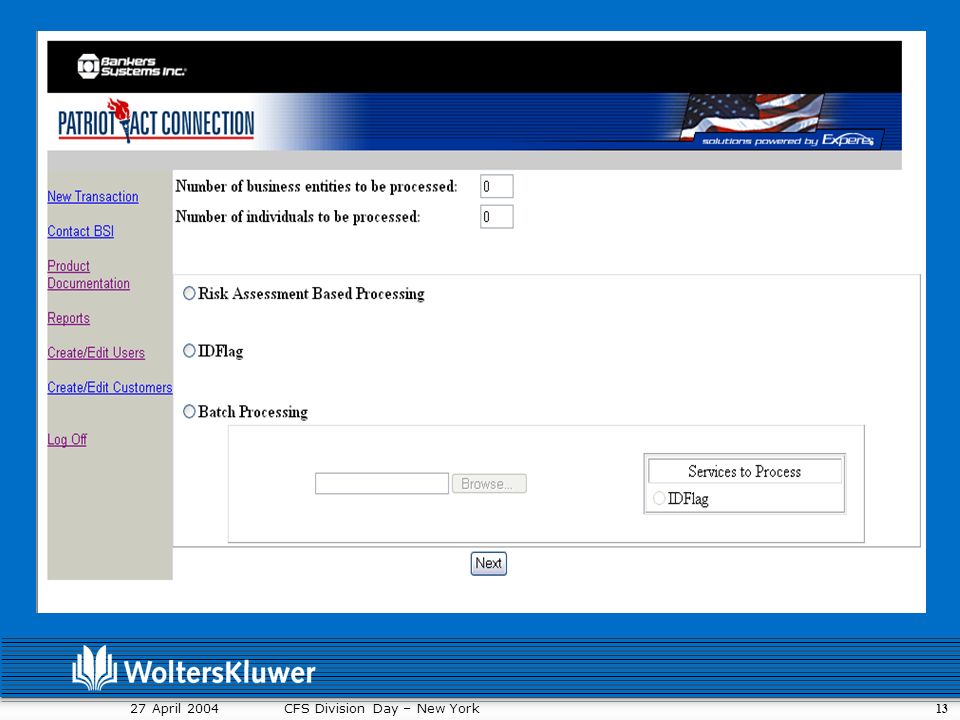The width and height of the screenshot is (960, 720).
Task: Click the Patriot Act Connection logo
Action: [156, 121]
